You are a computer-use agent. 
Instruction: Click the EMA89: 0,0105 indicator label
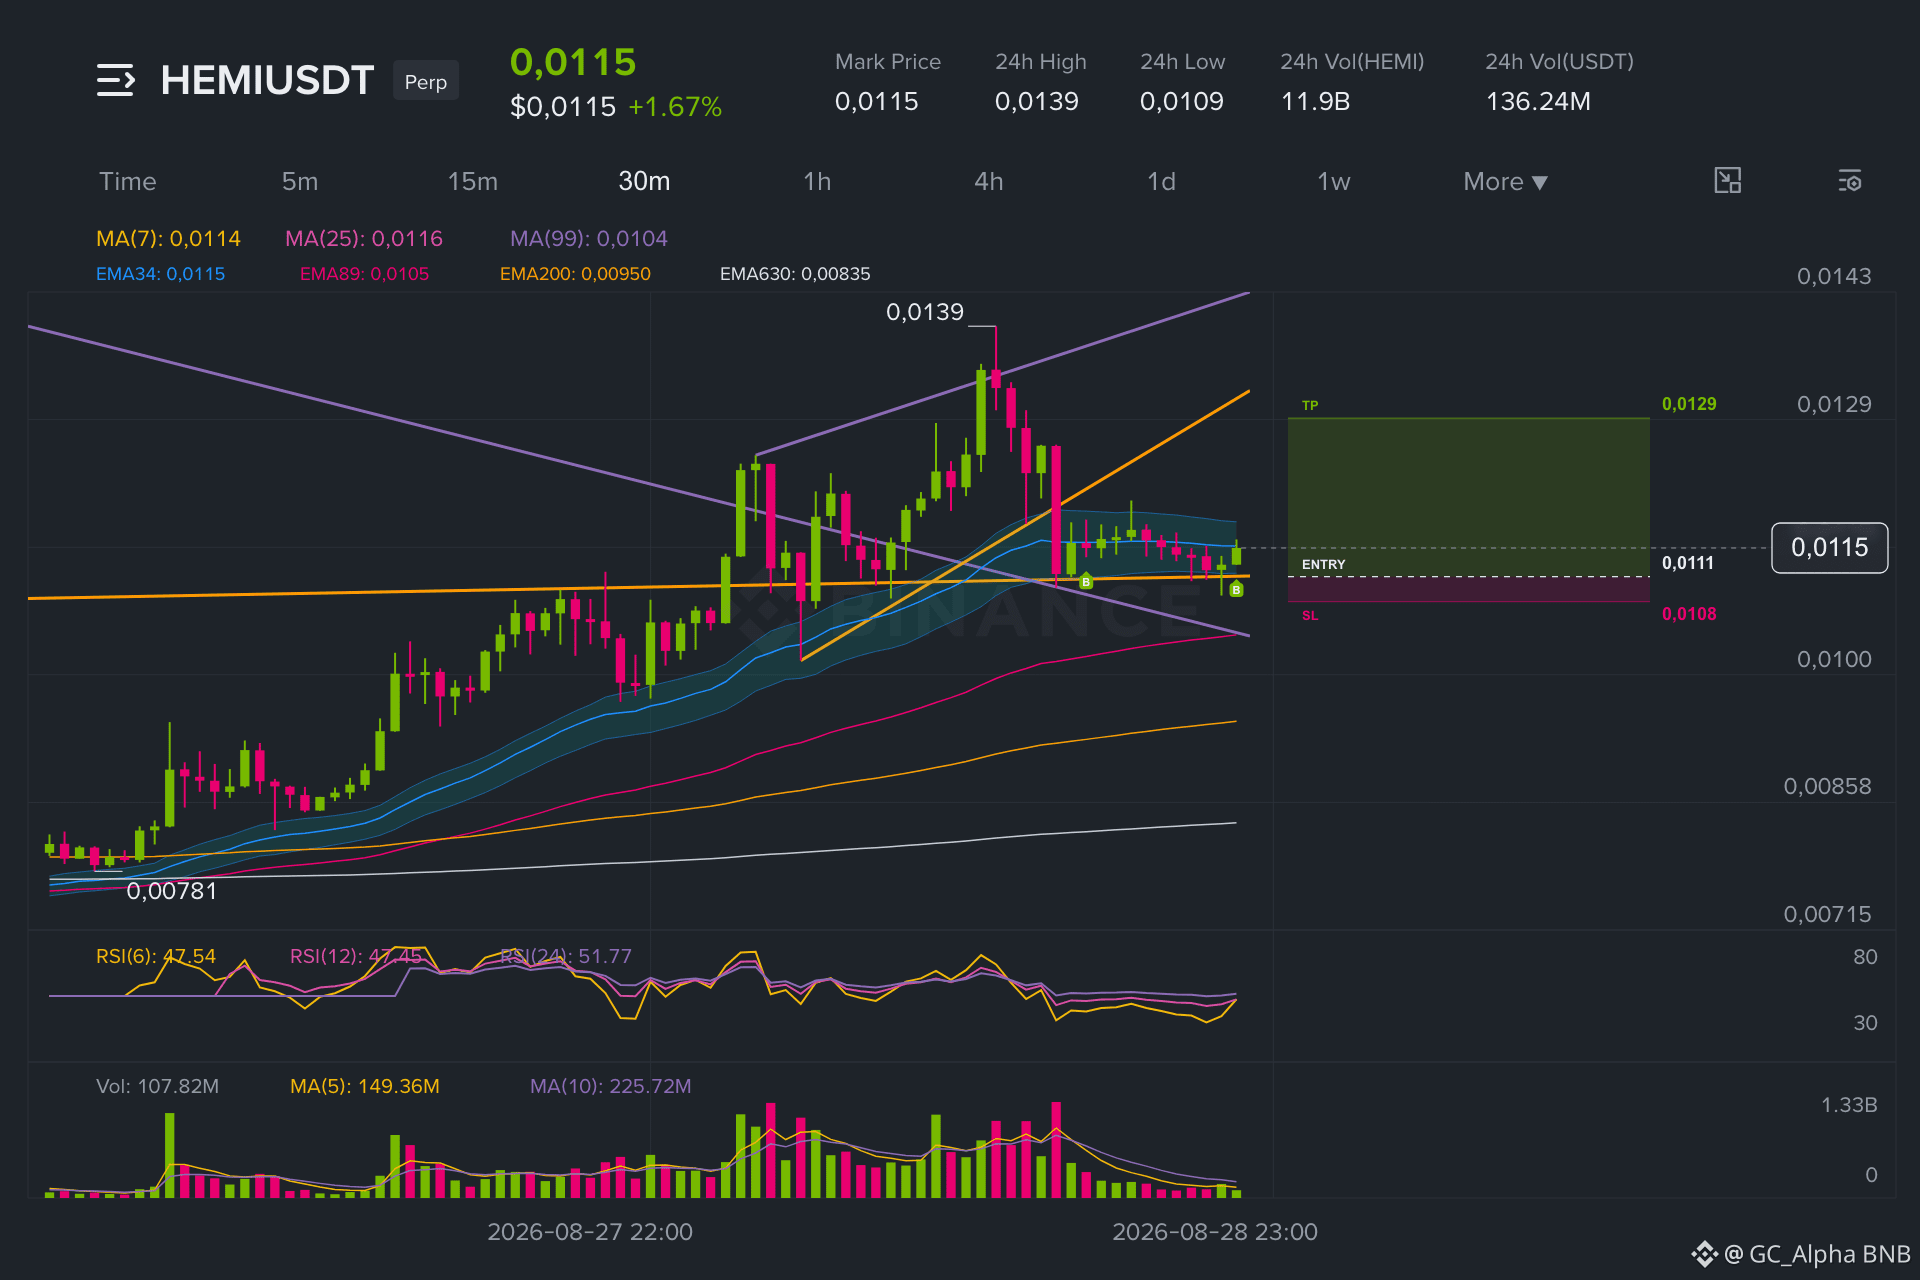coord(364,274)
